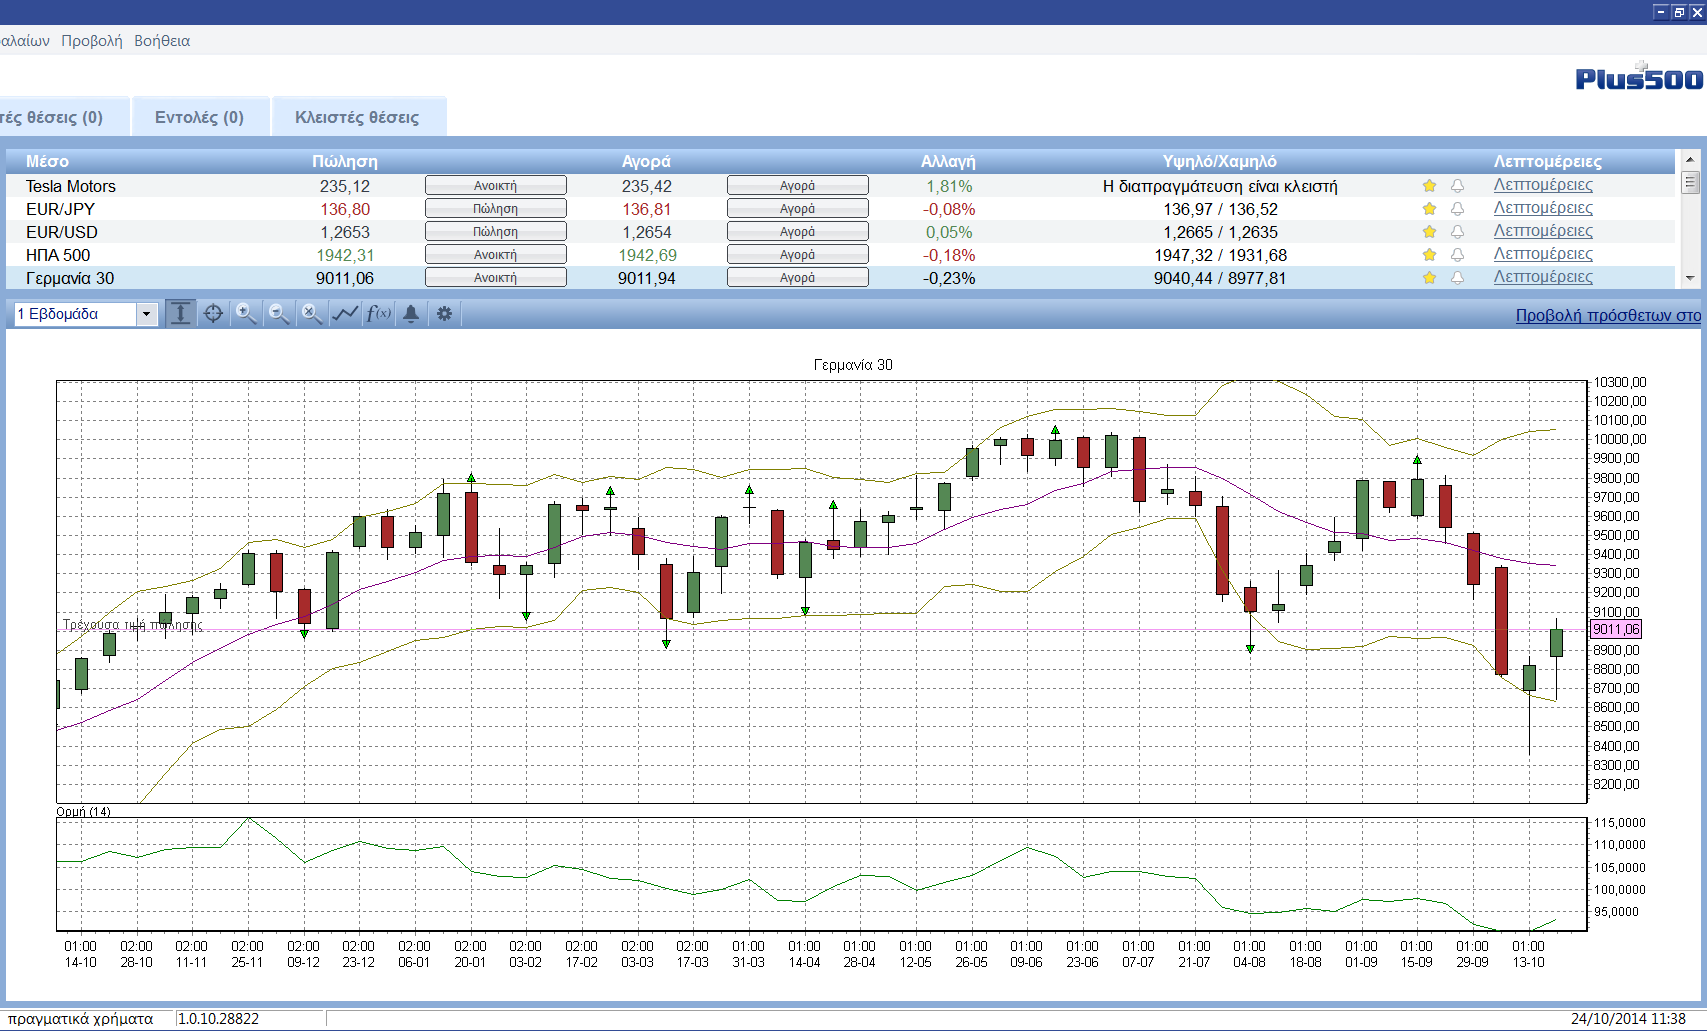Select the ΗΠΑ 500 instrument name
This screenshot has width=1707, height=1031.
(58, 255)
